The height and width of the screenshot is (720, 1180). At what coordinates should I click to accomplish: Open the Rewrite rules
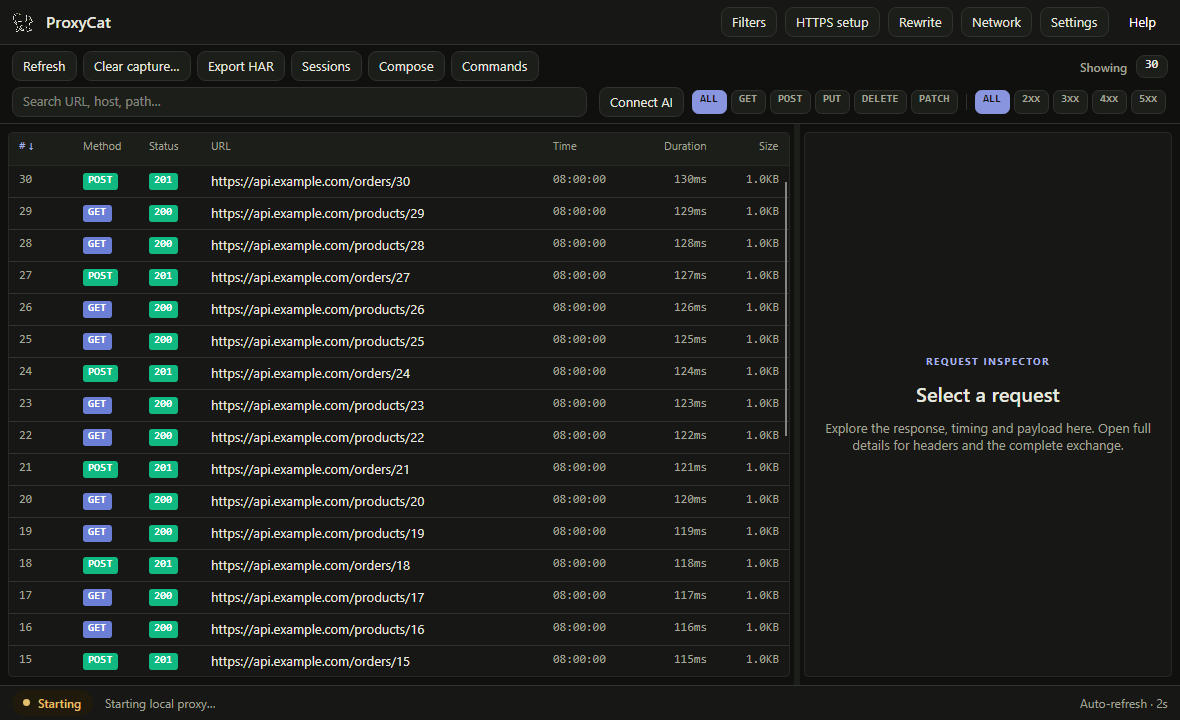[x=920, y=23]
